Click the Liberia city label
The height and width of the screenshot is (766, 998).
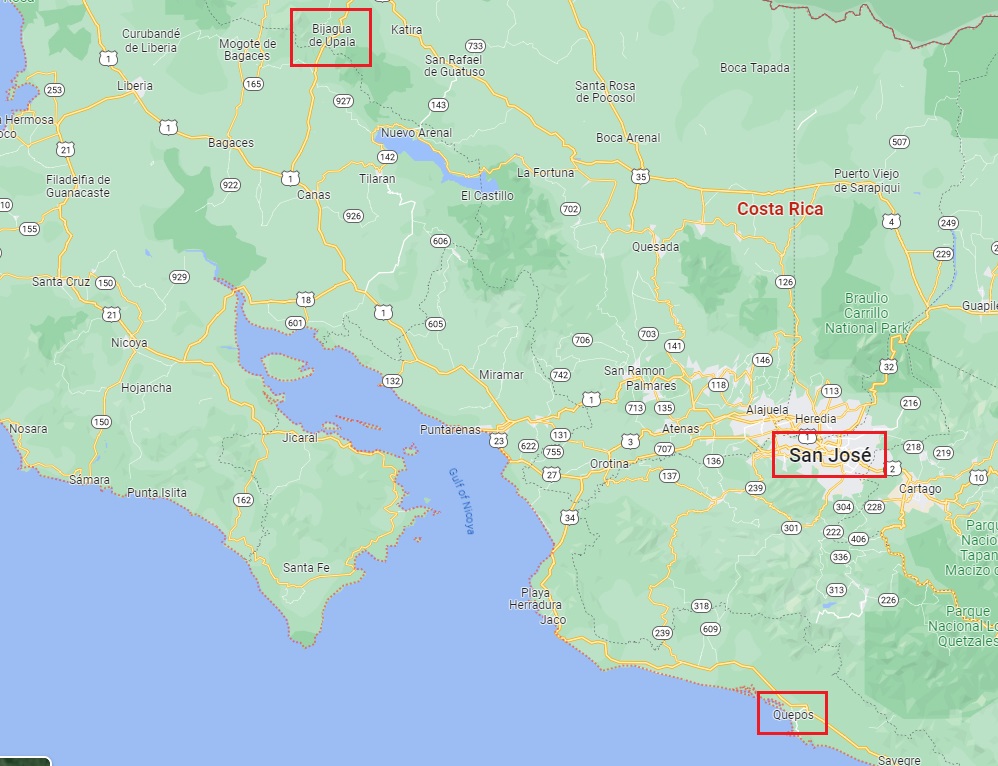pos(135,86)
